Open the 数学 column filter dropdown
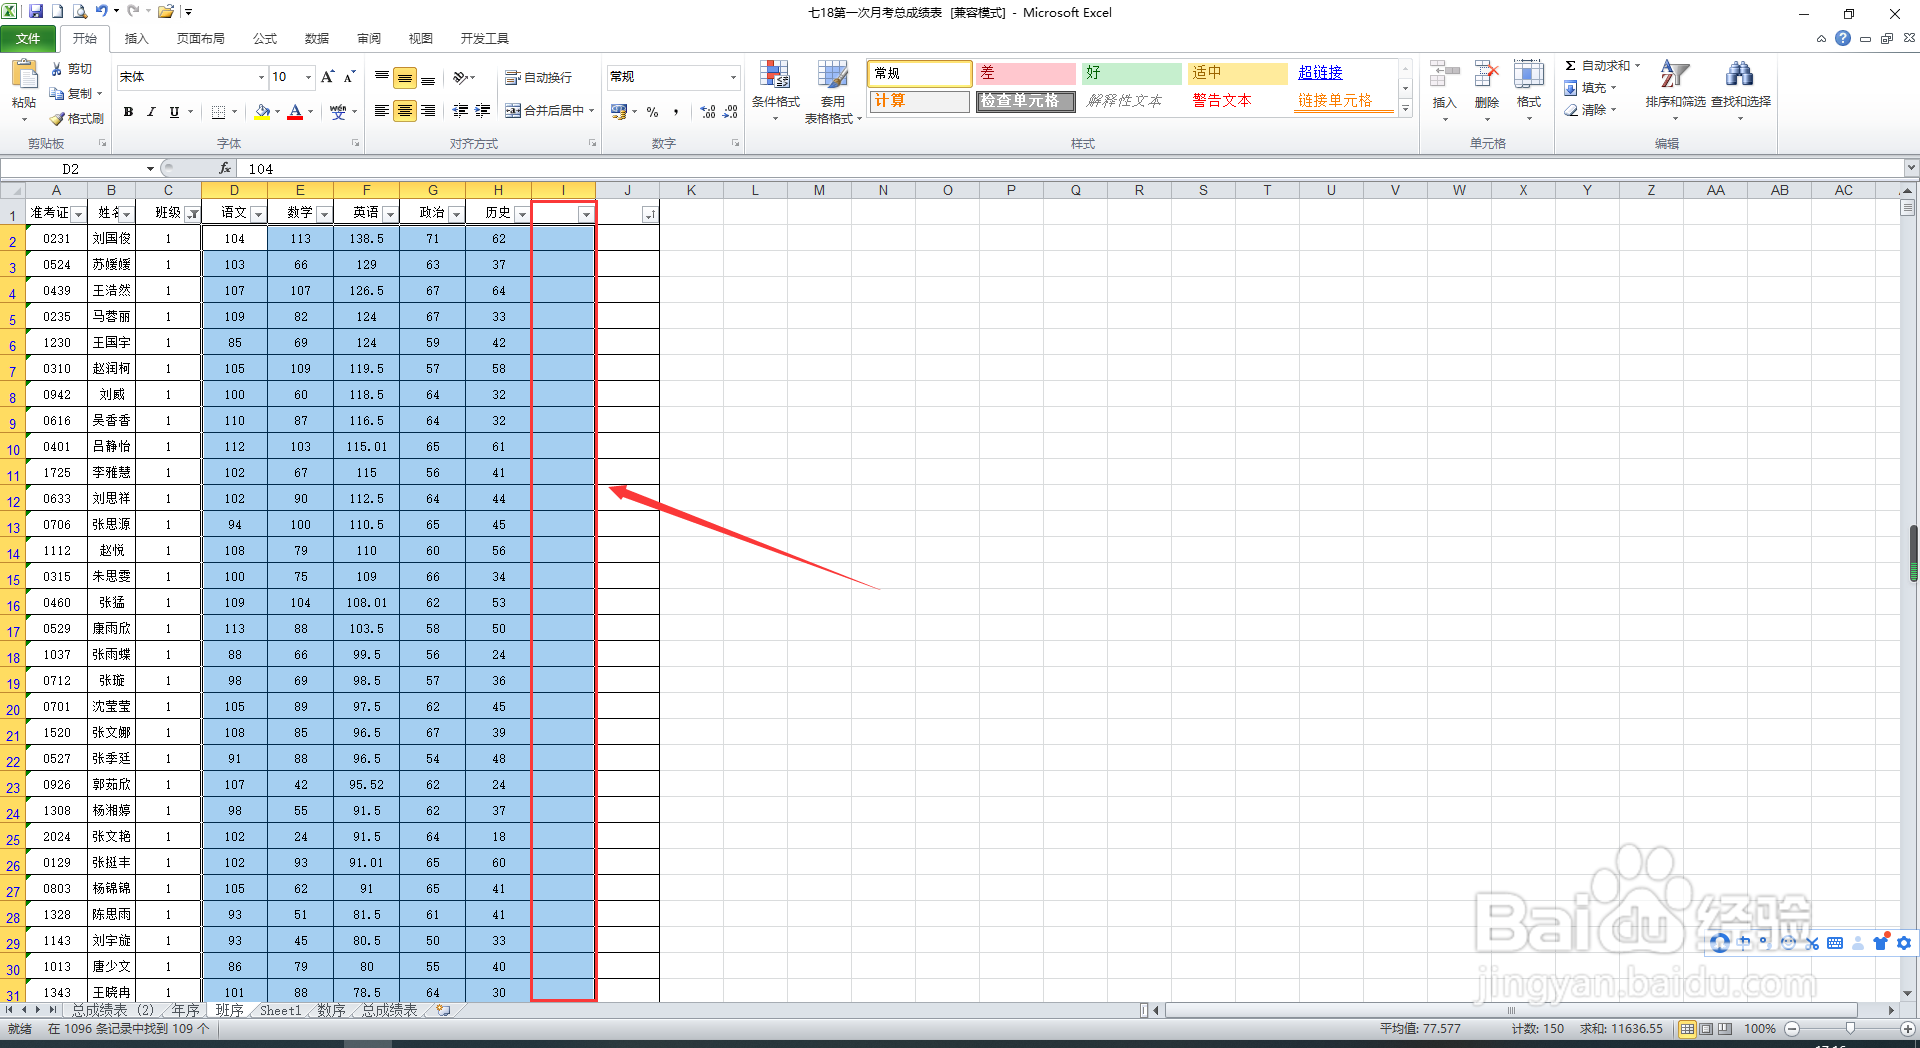The width and height of the screenshot is (1920, 1048). click(324, 214)
